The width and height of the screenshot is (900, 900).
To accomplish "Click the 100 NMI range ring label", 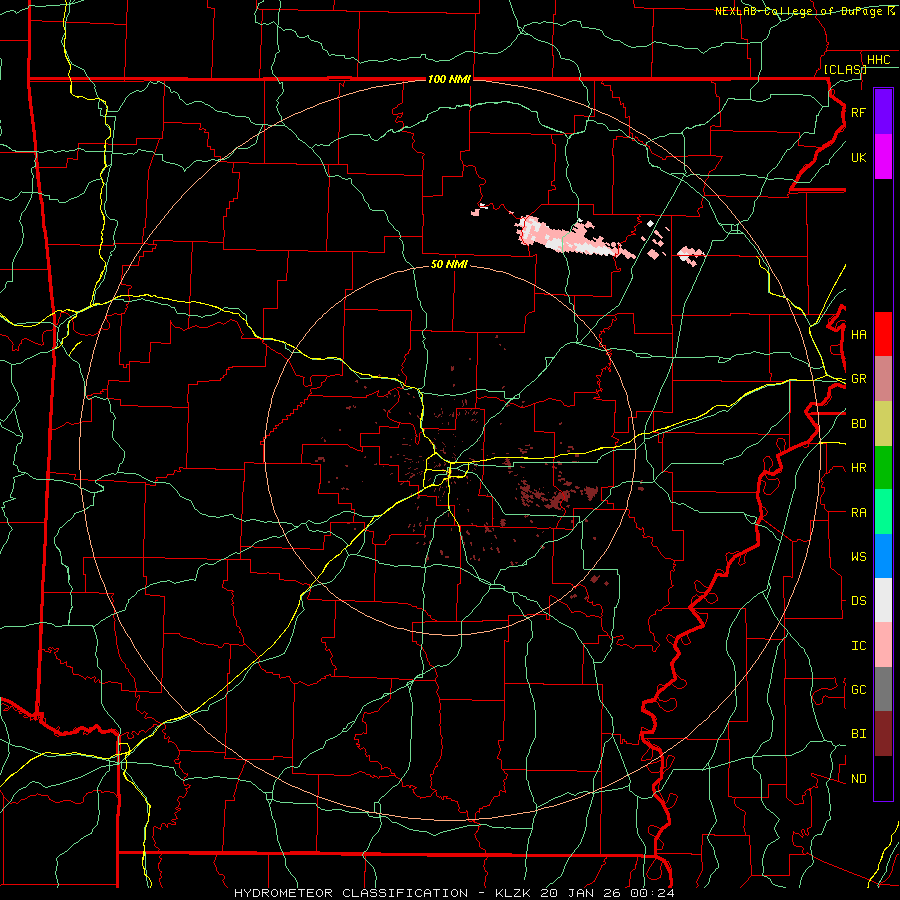I will tap(449, 79).
